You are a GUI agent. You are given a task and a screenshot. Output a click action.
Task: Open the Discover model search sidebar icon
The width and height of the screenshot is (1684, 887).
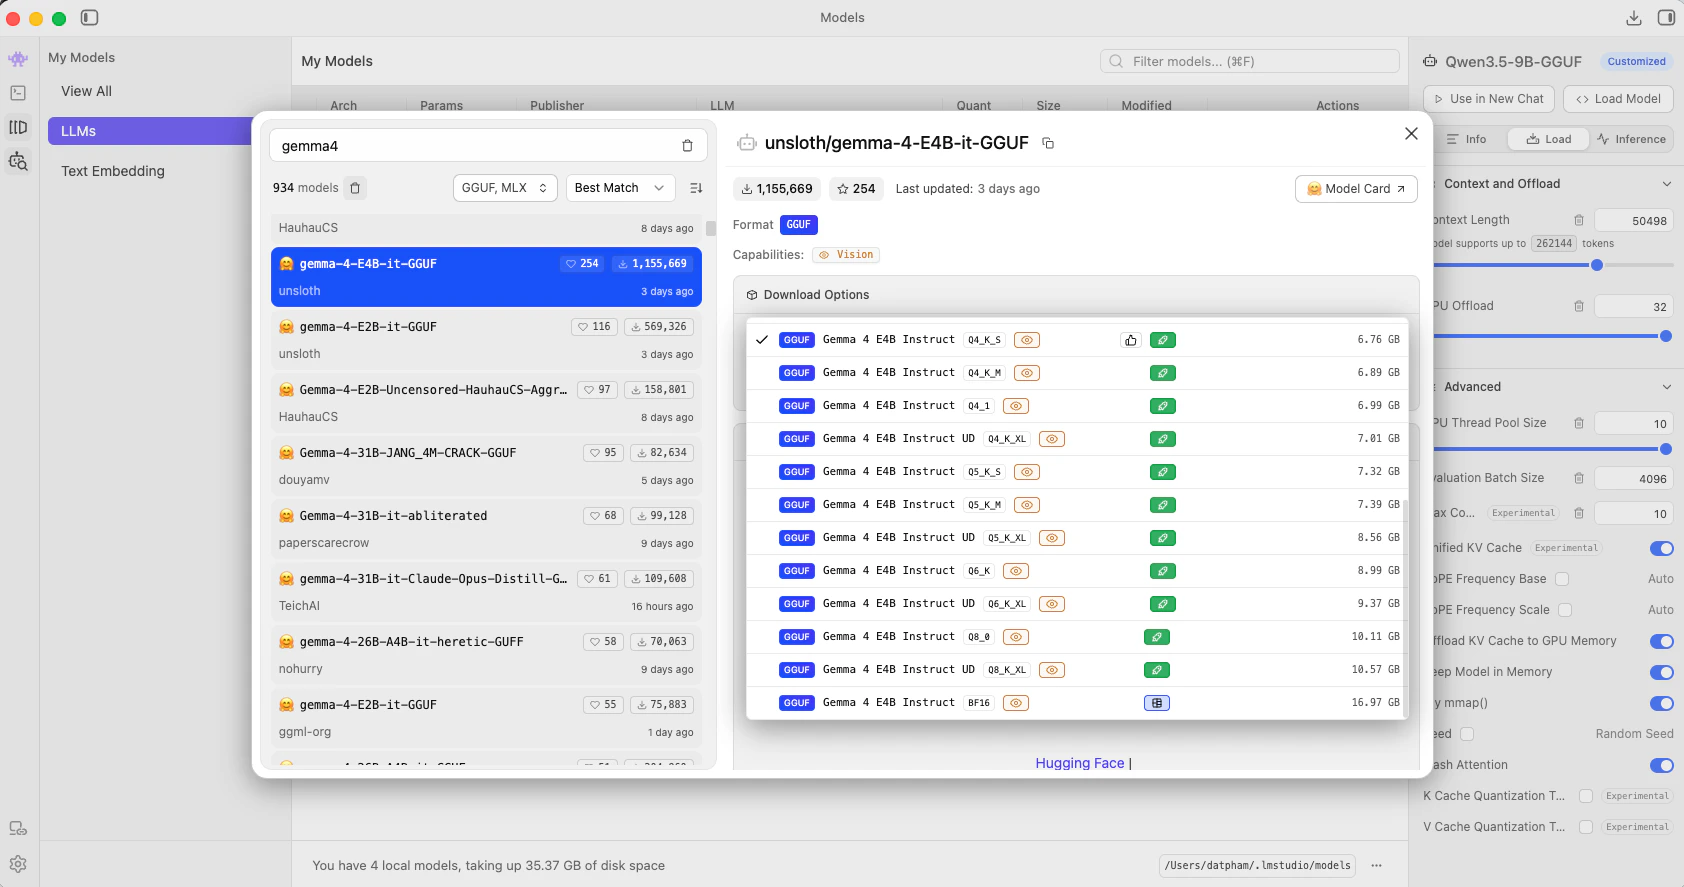[x=18, y=161]
